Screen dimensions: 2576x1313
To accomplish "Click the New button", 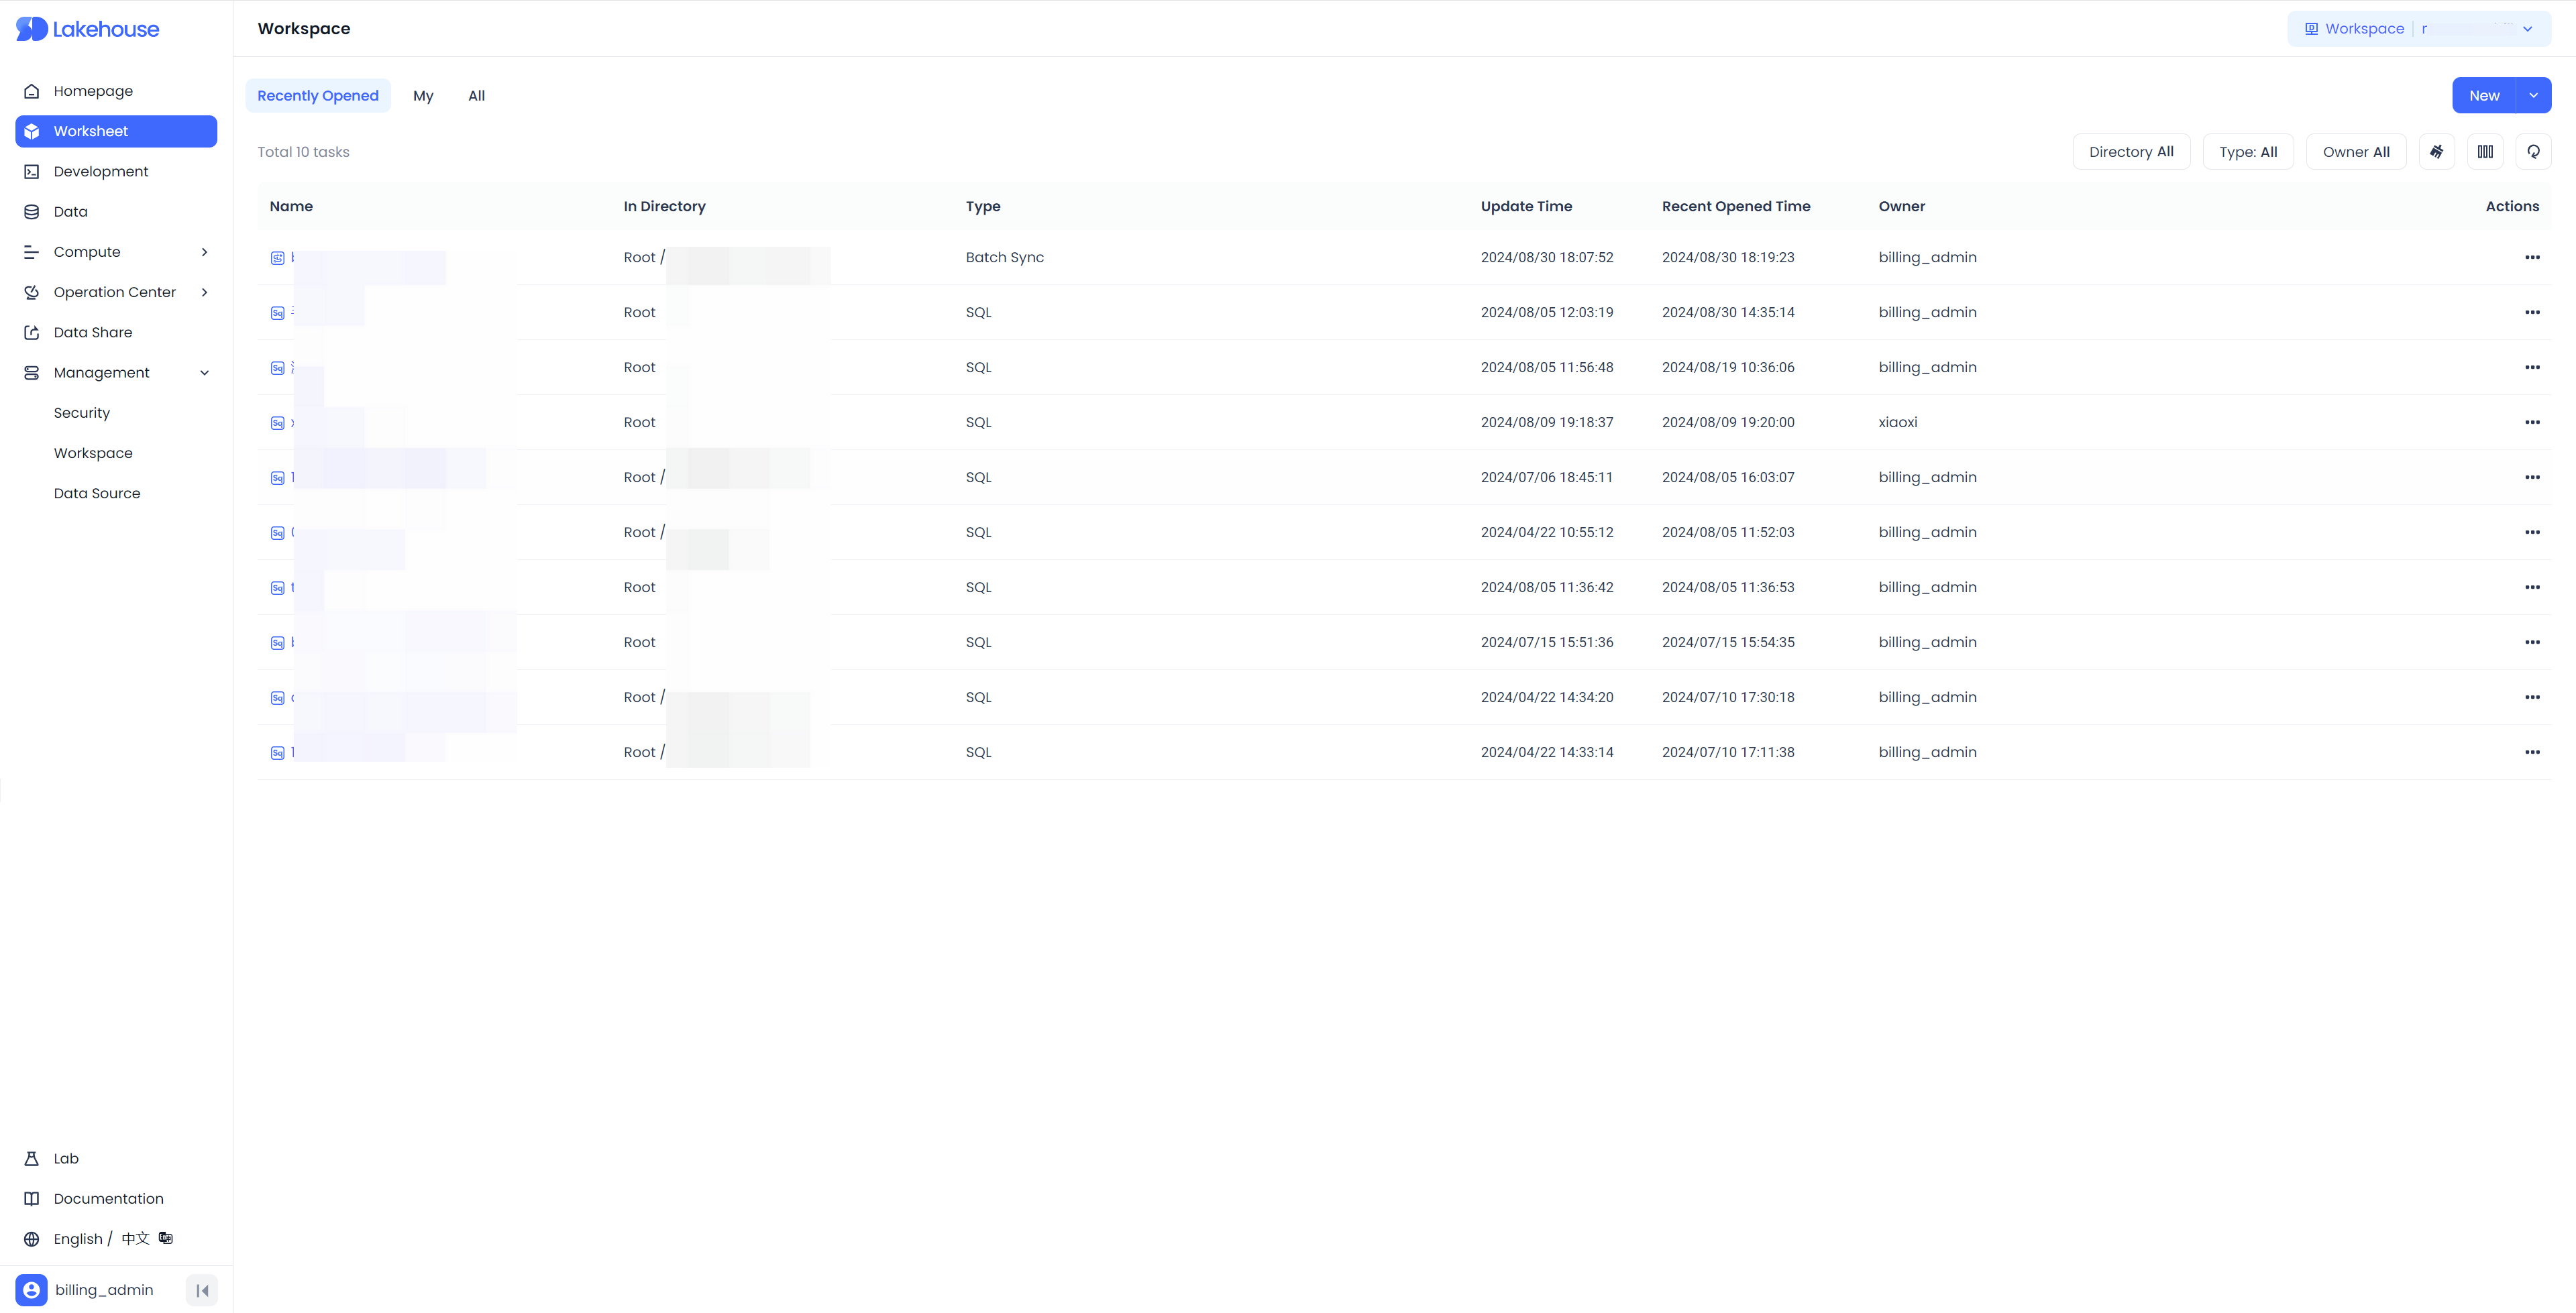I will tap(2483, 96).
